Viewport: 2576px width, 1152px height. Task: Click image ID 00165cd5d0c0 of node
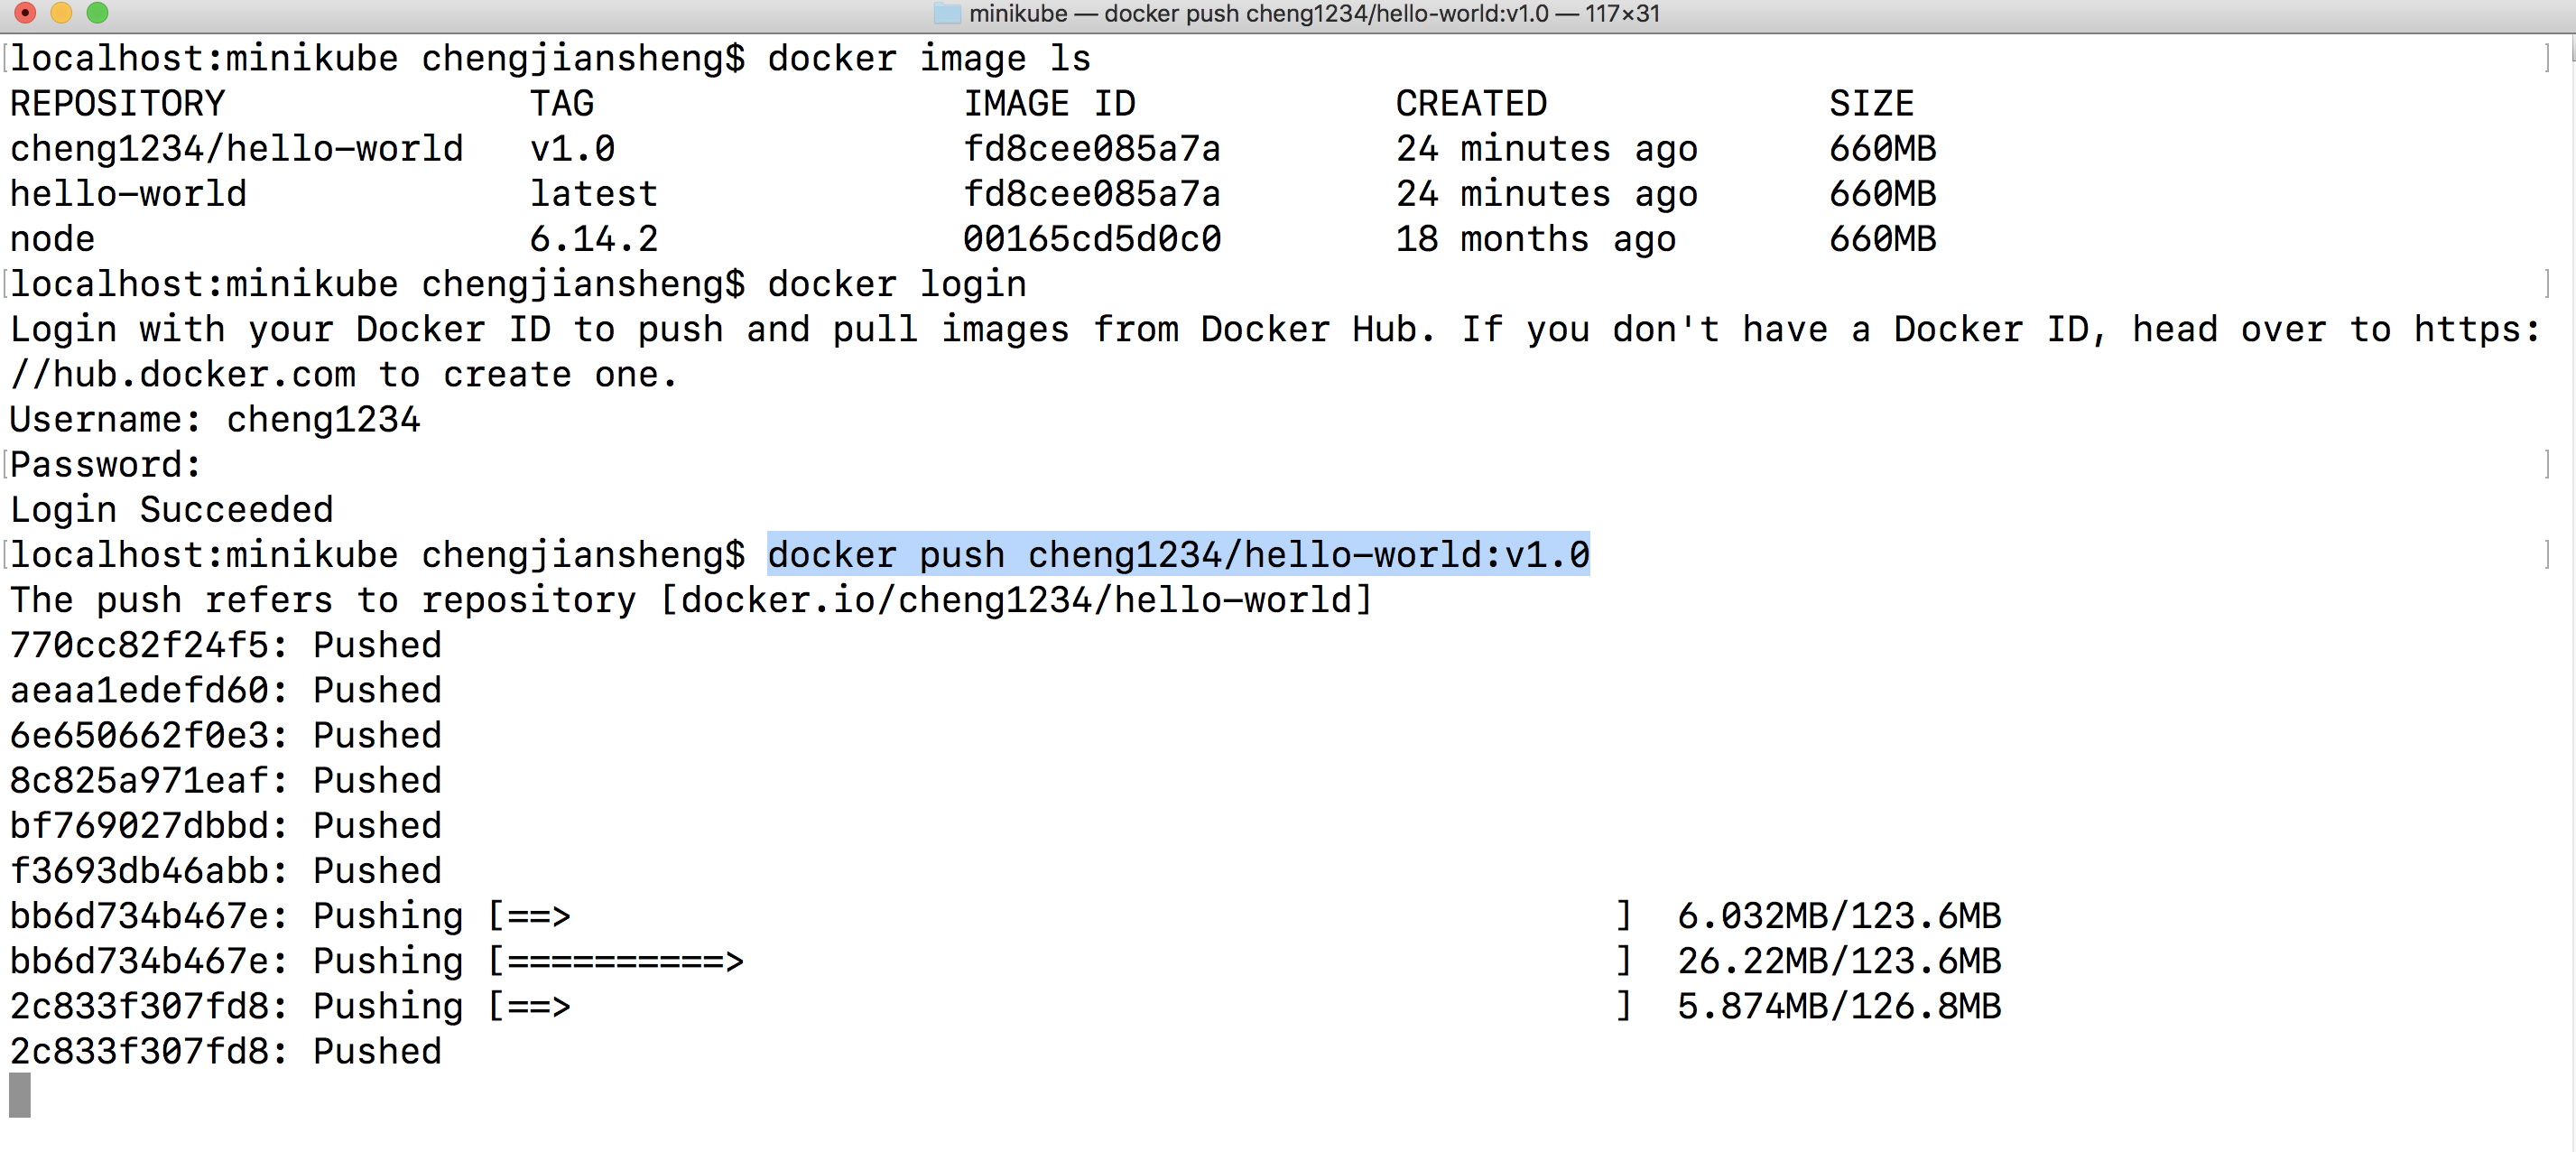pyautogui.click(x=1092, y=240)
